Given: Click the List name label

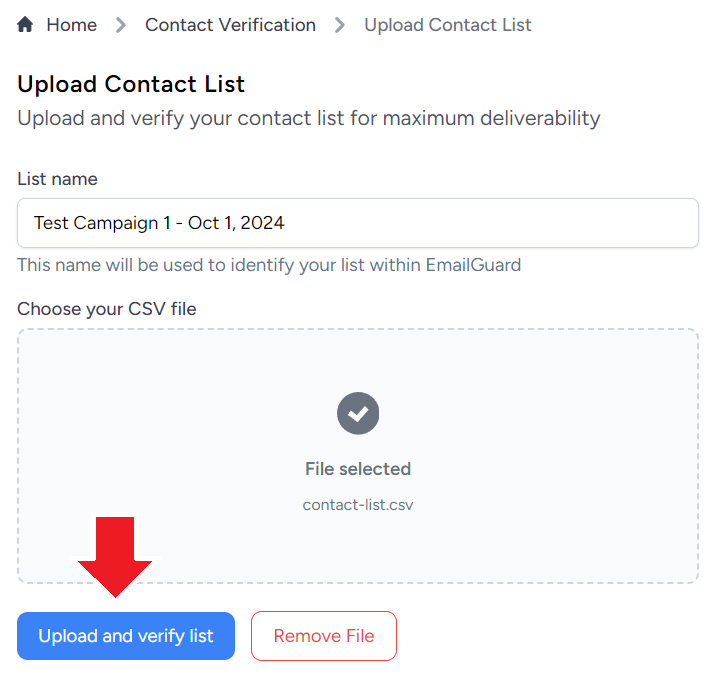Looking at the screenshot, I should point(57,179).
